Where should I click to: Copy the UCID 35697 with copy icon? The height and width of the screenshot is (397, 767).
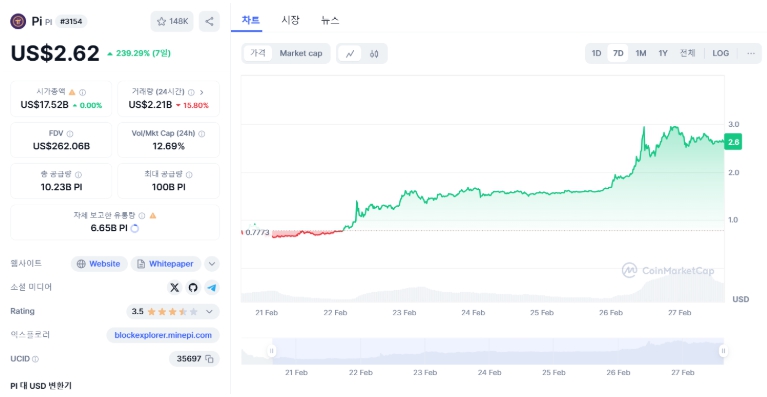pyautogui.click(x=209, y=359)
